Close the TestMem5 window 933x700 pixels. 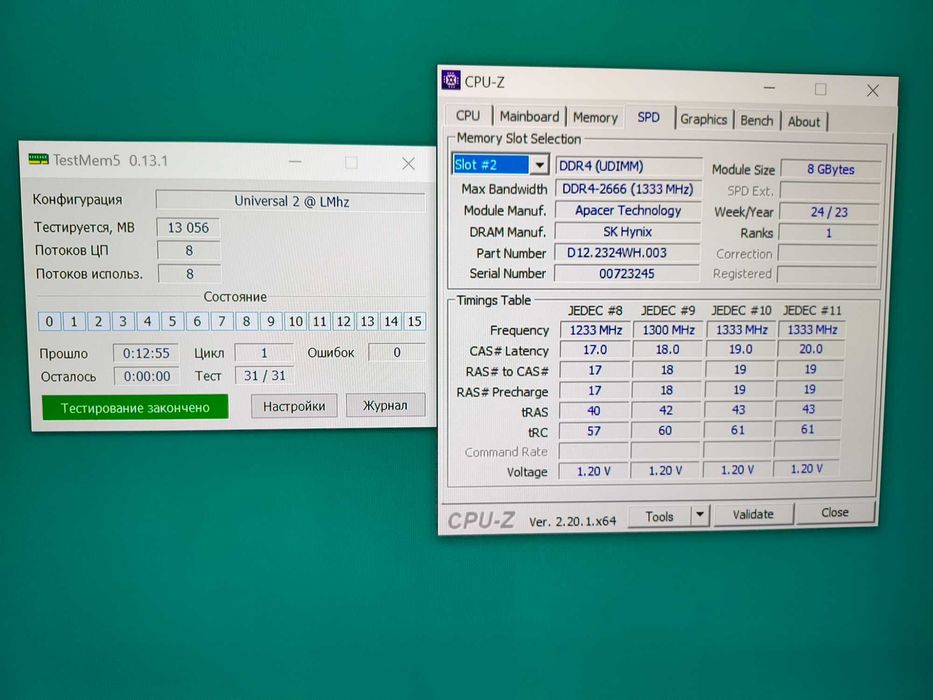pos(408,163)
